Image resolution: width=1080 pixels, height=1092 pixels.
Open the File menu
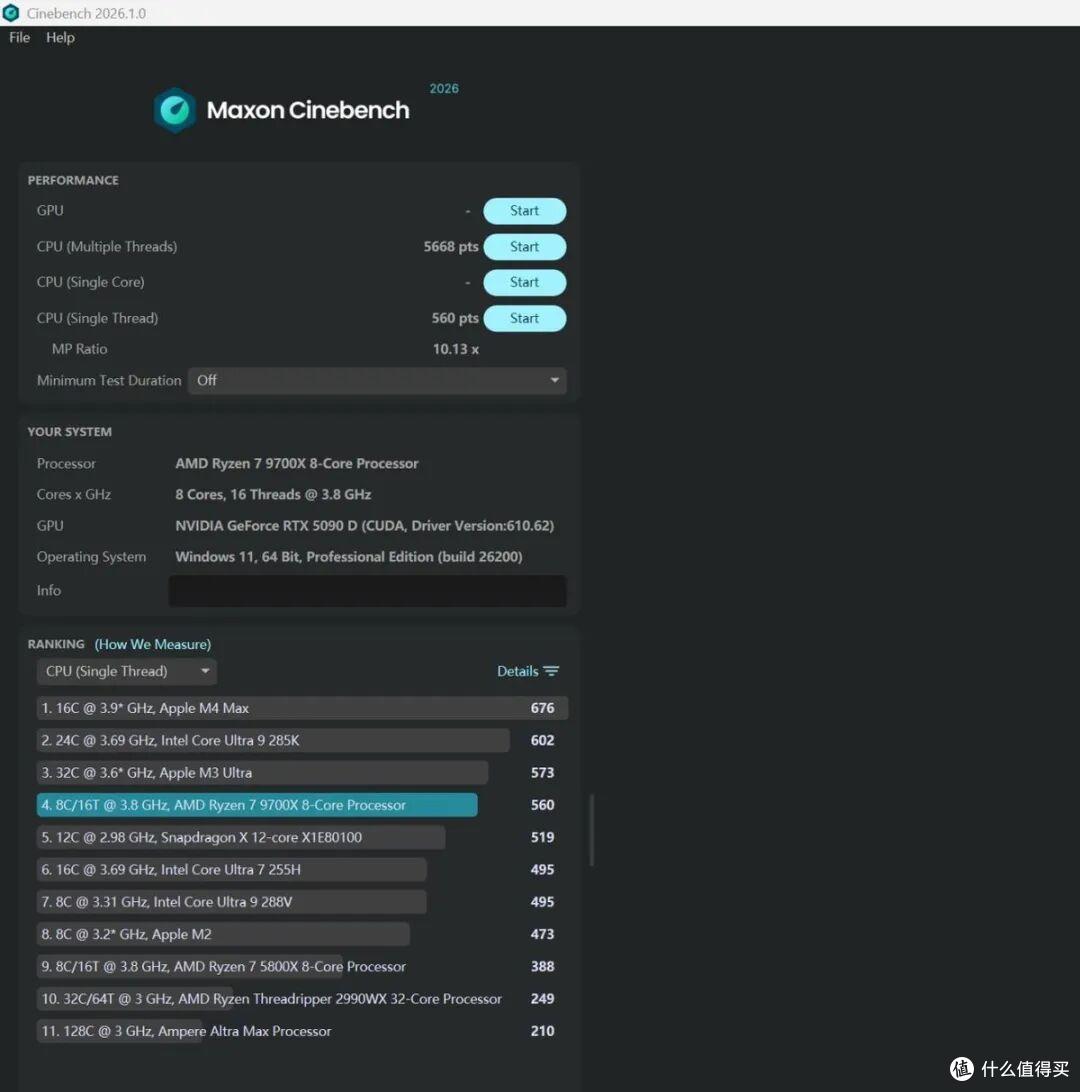[x=19, y=38]
